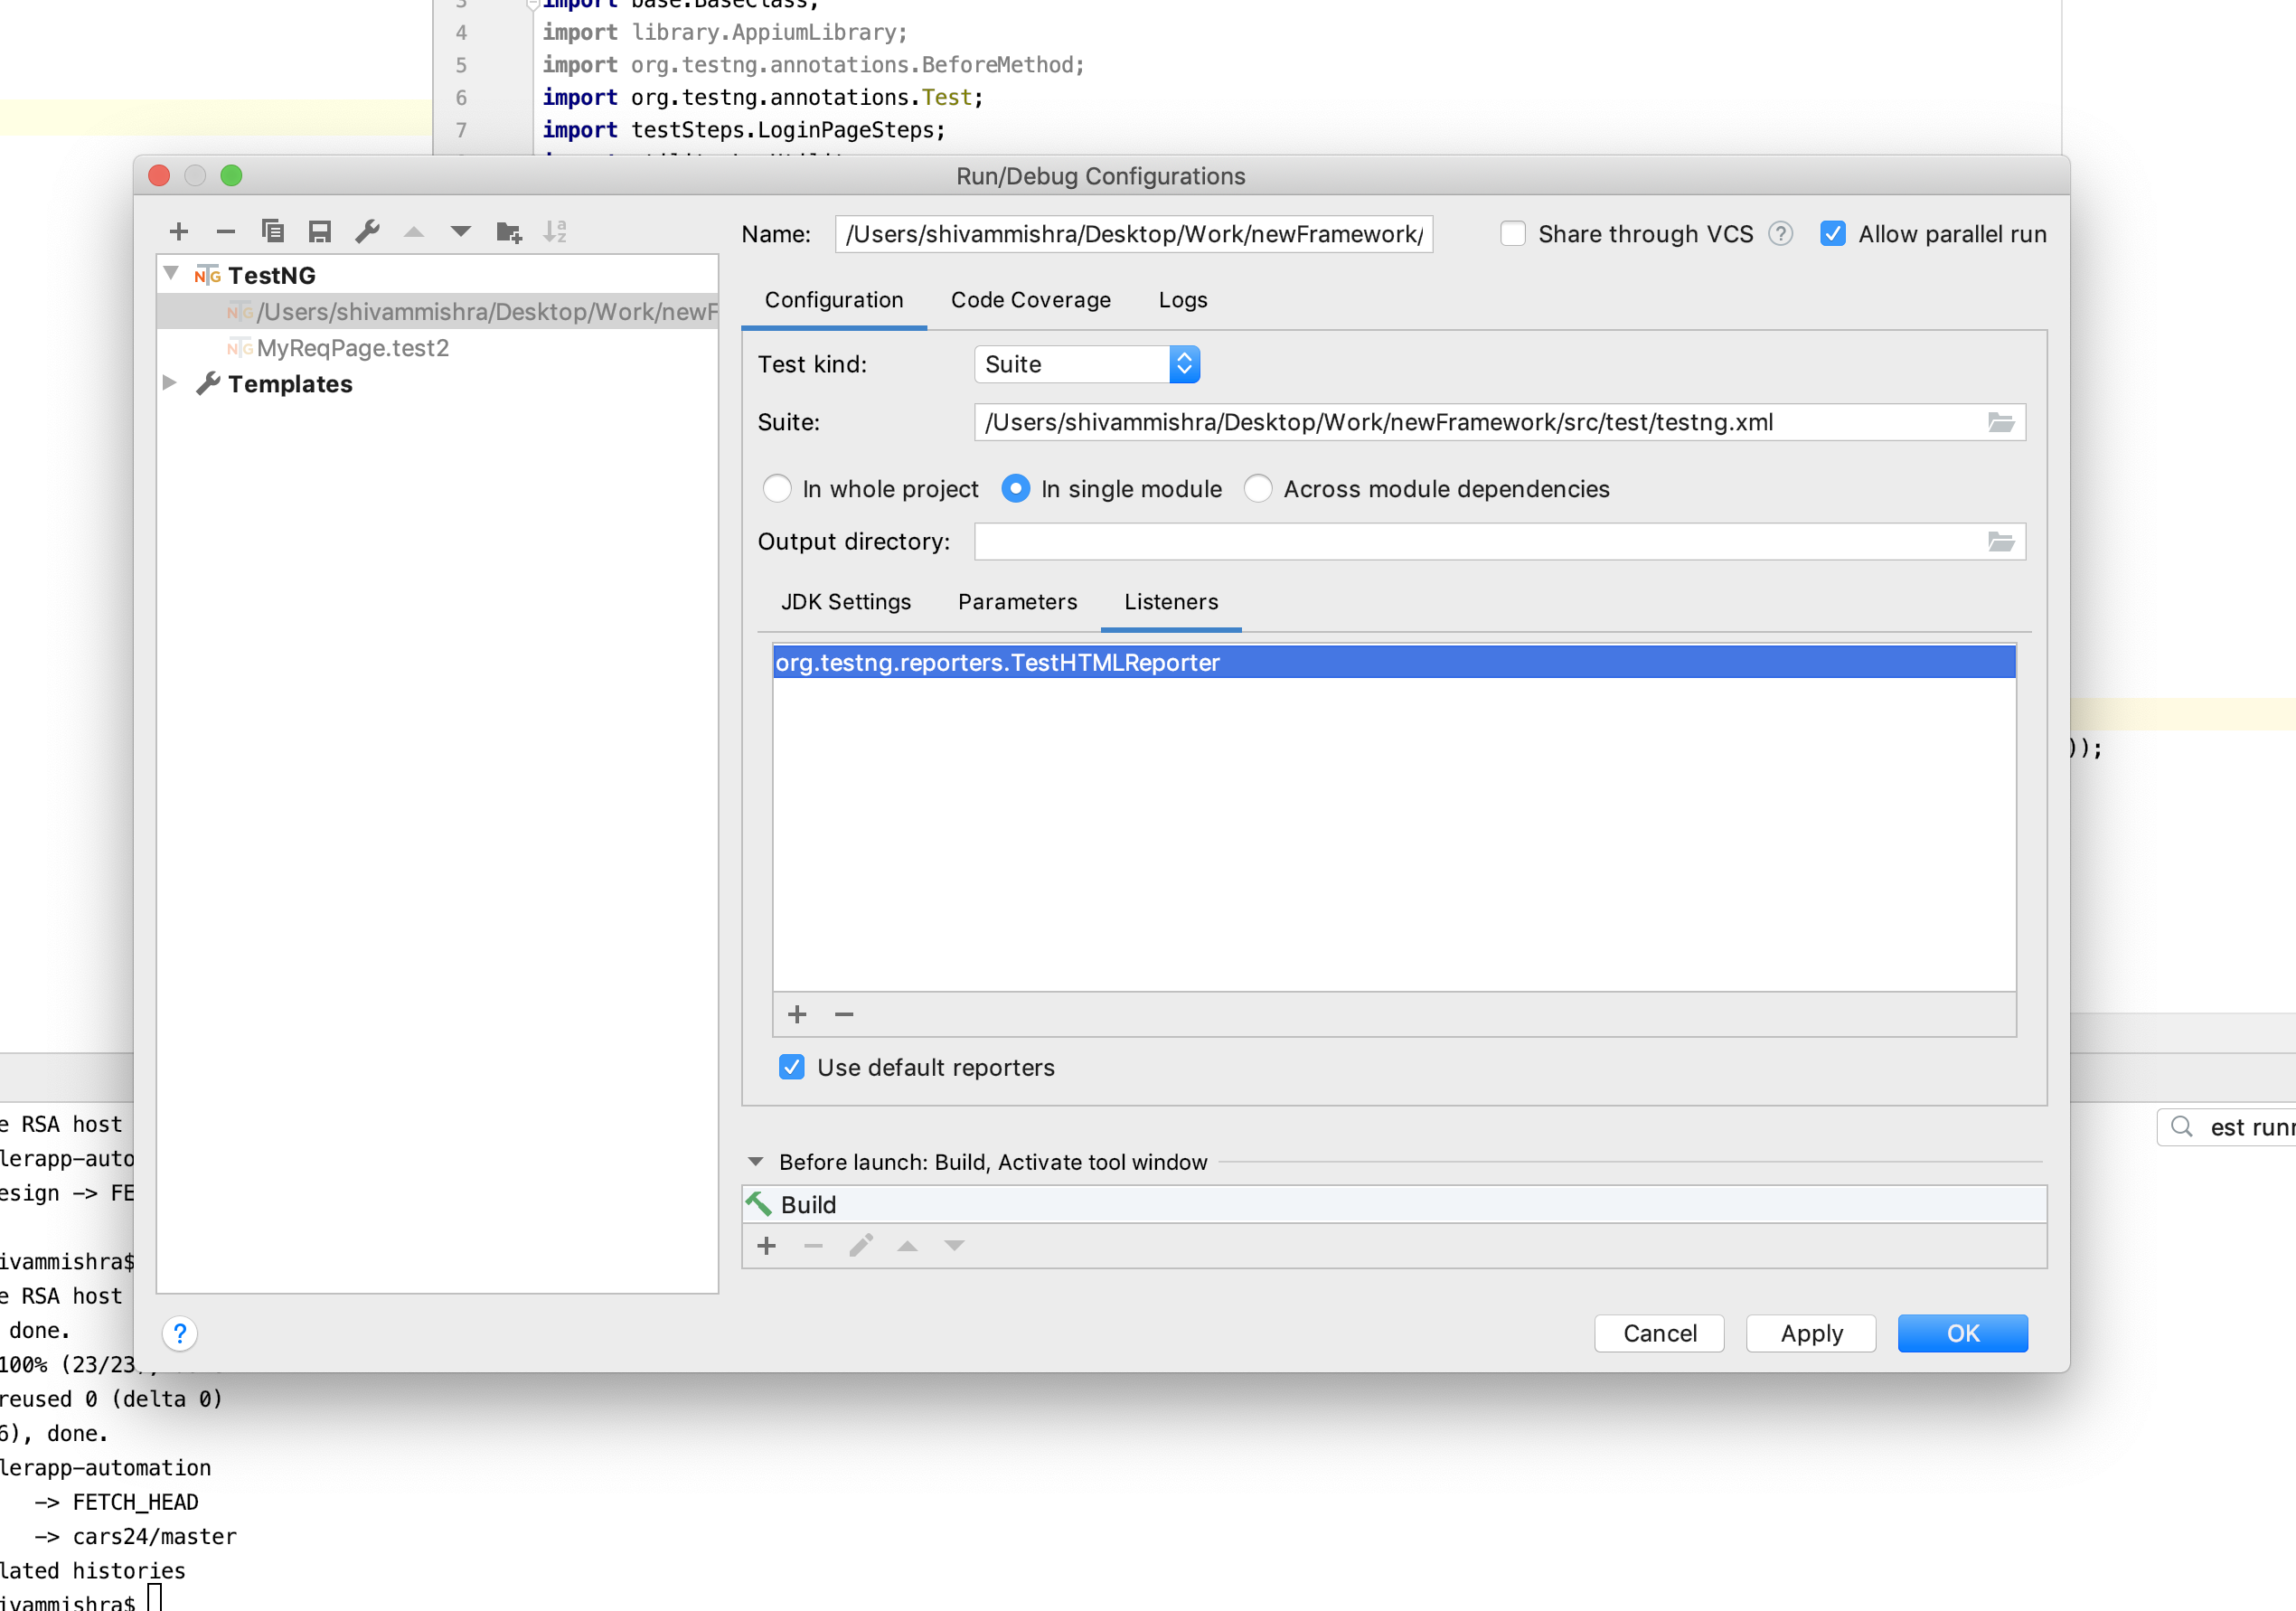Click the search icon in the background window
The width and height of the screenshot is (2296, 1611).
pos(2182,1127)
